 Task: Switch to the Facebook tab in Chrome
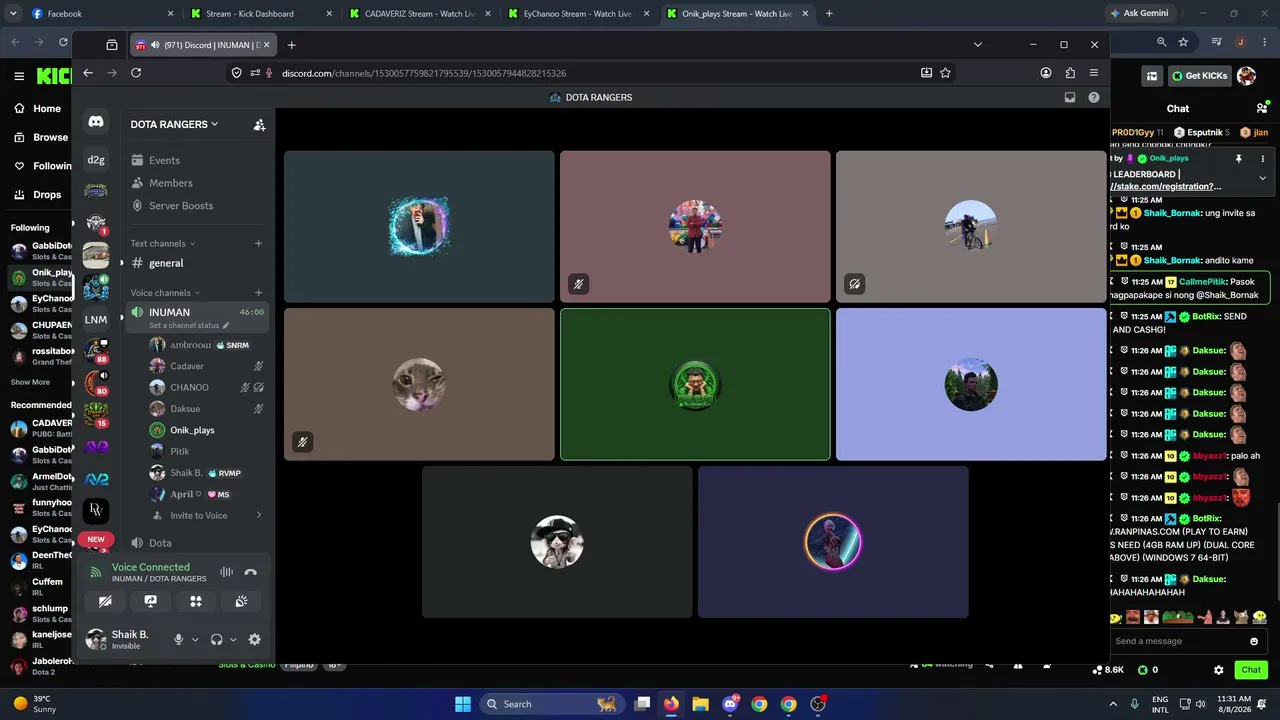(x=100, y=14)
